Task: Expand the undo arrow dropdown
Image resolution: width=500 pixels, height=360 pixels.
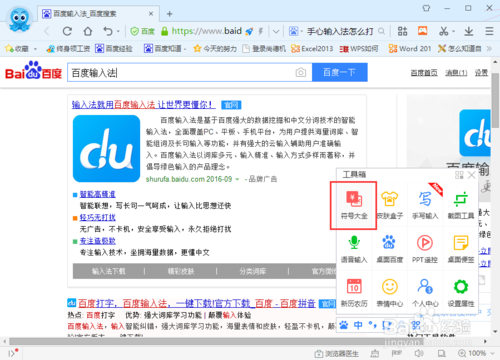Action: [118, 32]
